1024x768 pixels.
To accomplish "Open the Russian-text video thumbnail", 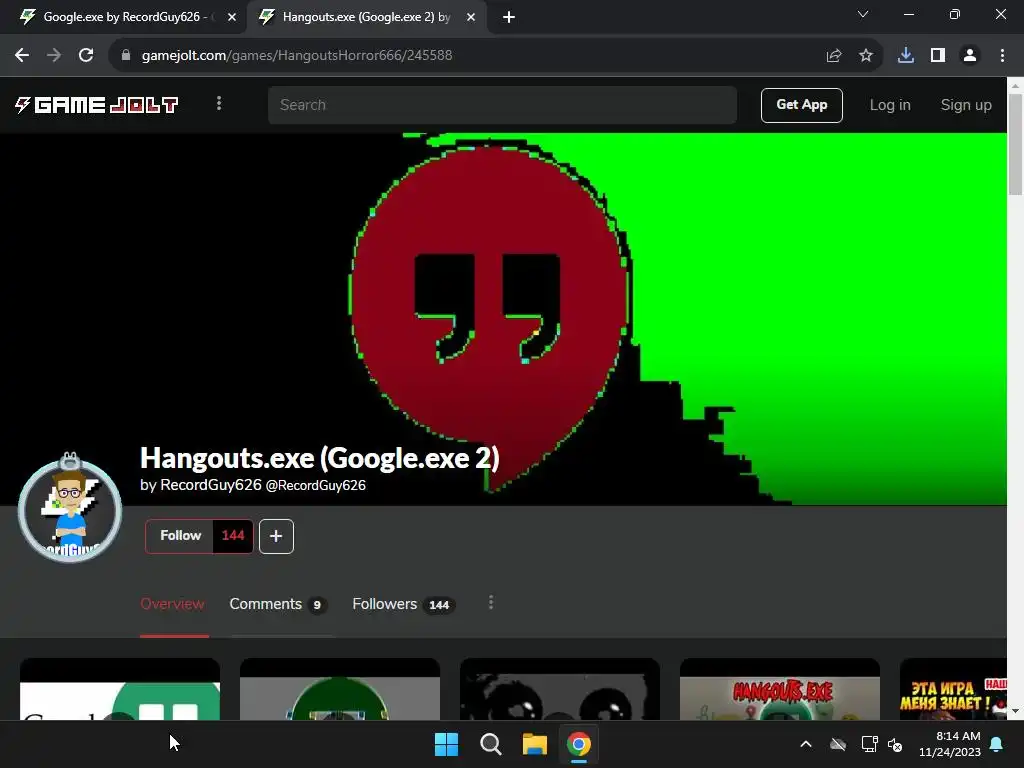I will [953, 689].
